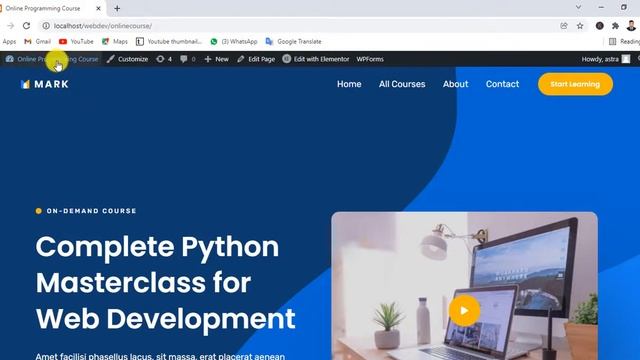The width and height of the screenshot is (640, 360).
Task: Open the About page link
Action: 456,84
